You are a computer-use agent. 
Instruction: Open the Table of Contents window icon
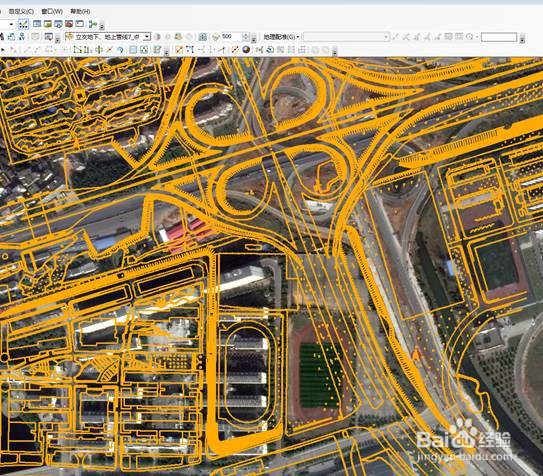(37, 24)
